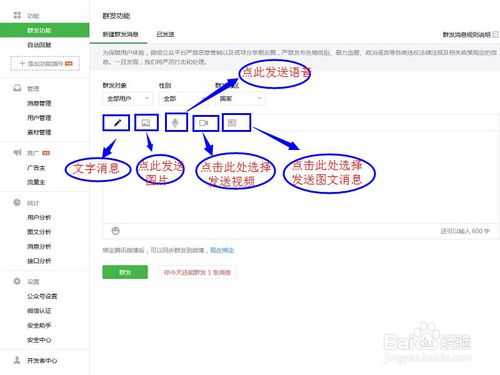Viewport: 500px width, 375px height.
Task: Click inside the message text area
Action: click(301, 177)
